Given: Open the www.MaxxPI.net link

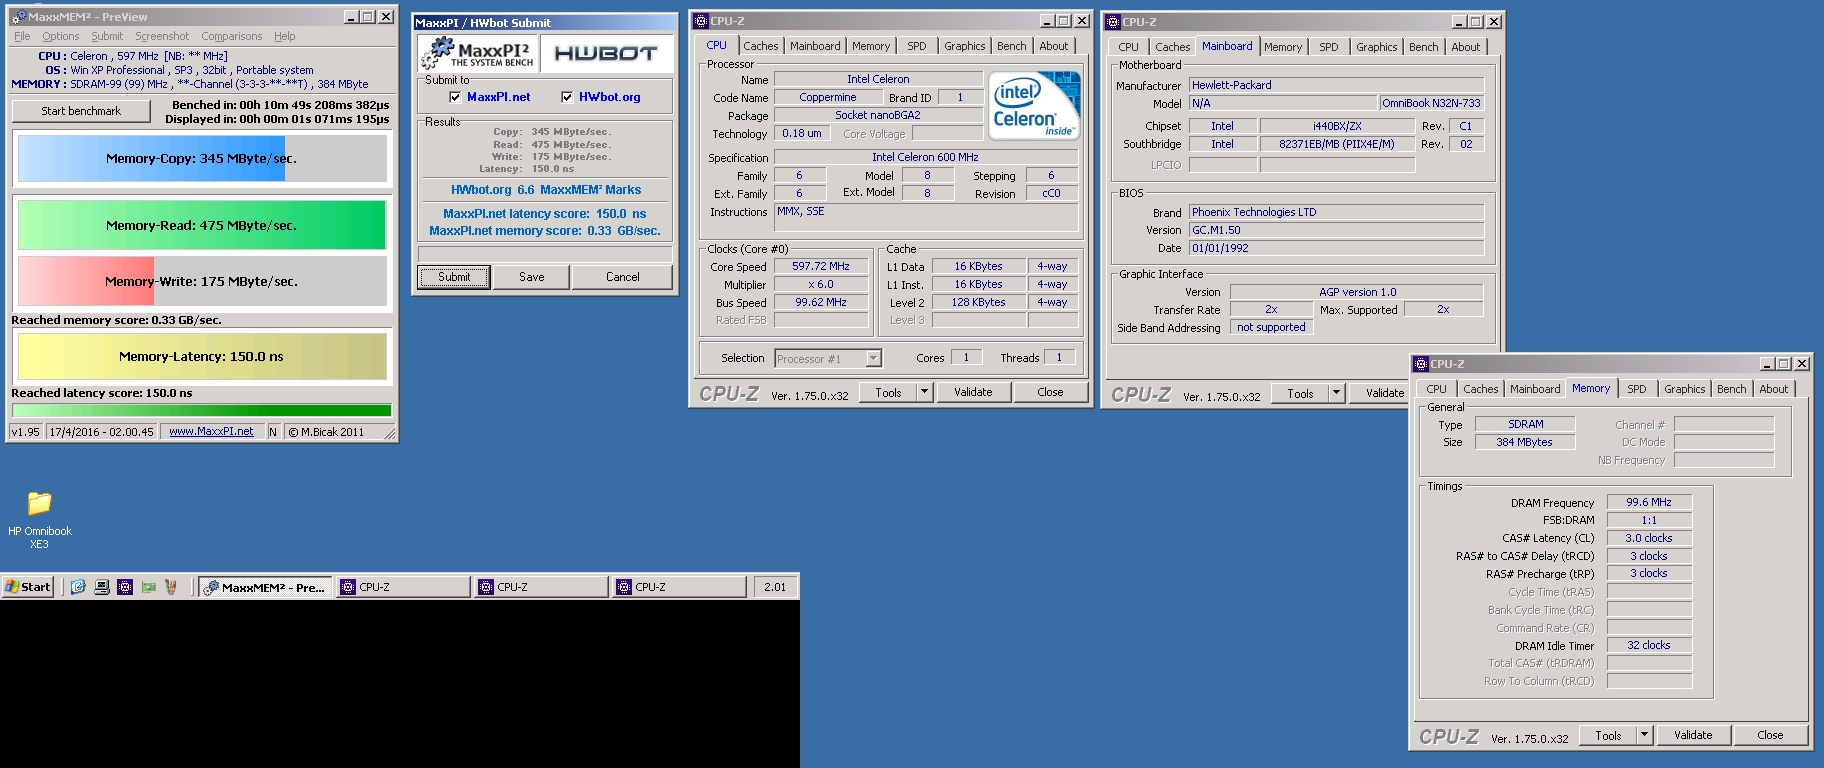Looking at the screenshot, I should tap(211, 432).
